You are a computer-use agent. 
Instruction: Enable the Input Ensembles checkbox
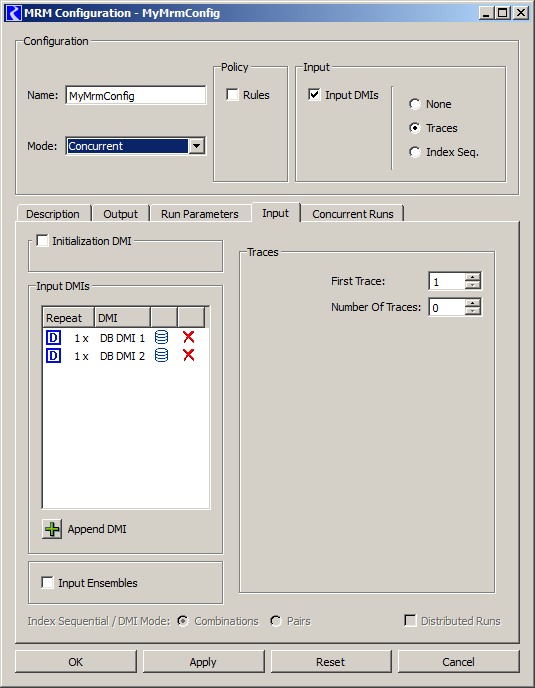pyautogui.click(x=47, y=582)
